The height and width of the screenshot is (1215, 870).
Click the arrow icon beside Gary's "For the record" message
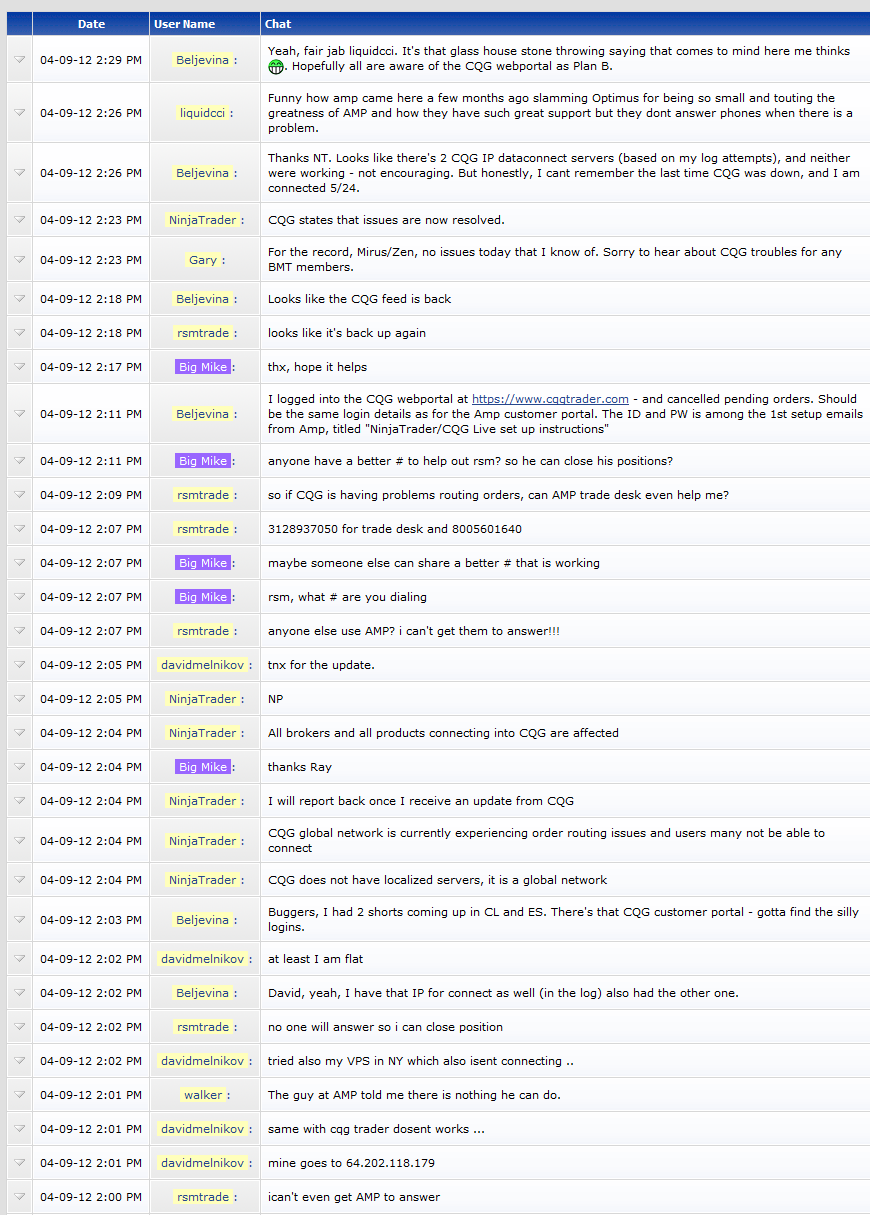tap(19, 260)
